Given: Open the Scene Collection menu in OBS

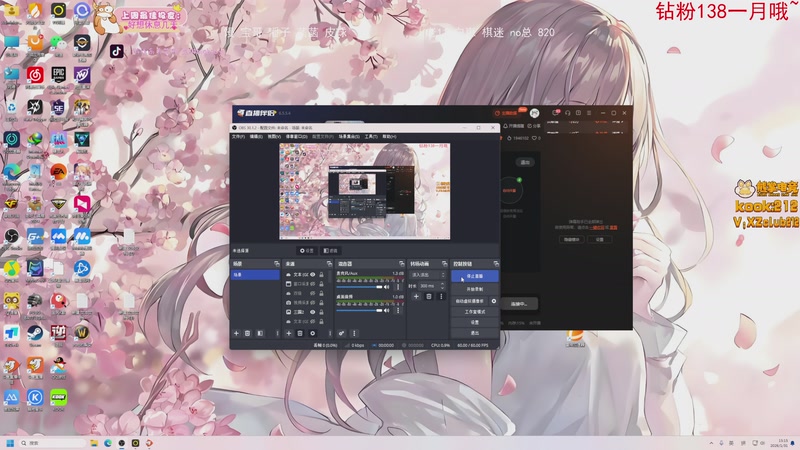Looking at the screenshot, I should click(349, 137).
